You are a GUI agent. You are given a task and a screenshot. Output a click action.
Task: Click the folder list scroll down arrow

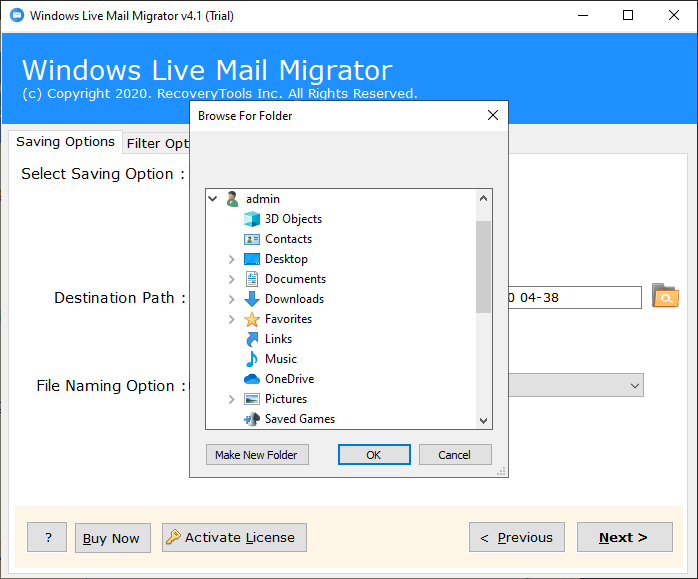483,420
